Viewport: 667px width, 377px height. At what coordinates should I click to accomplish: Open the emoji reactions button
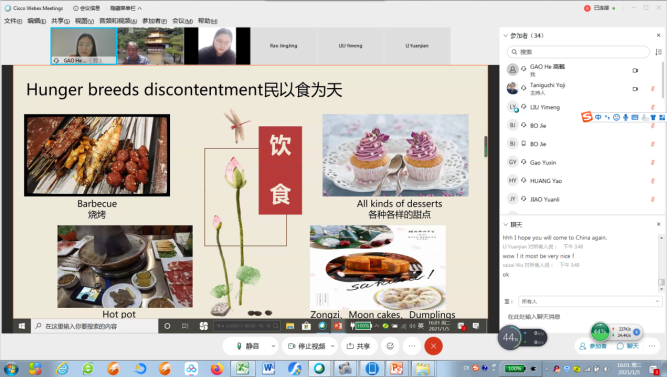pos(390,346)
